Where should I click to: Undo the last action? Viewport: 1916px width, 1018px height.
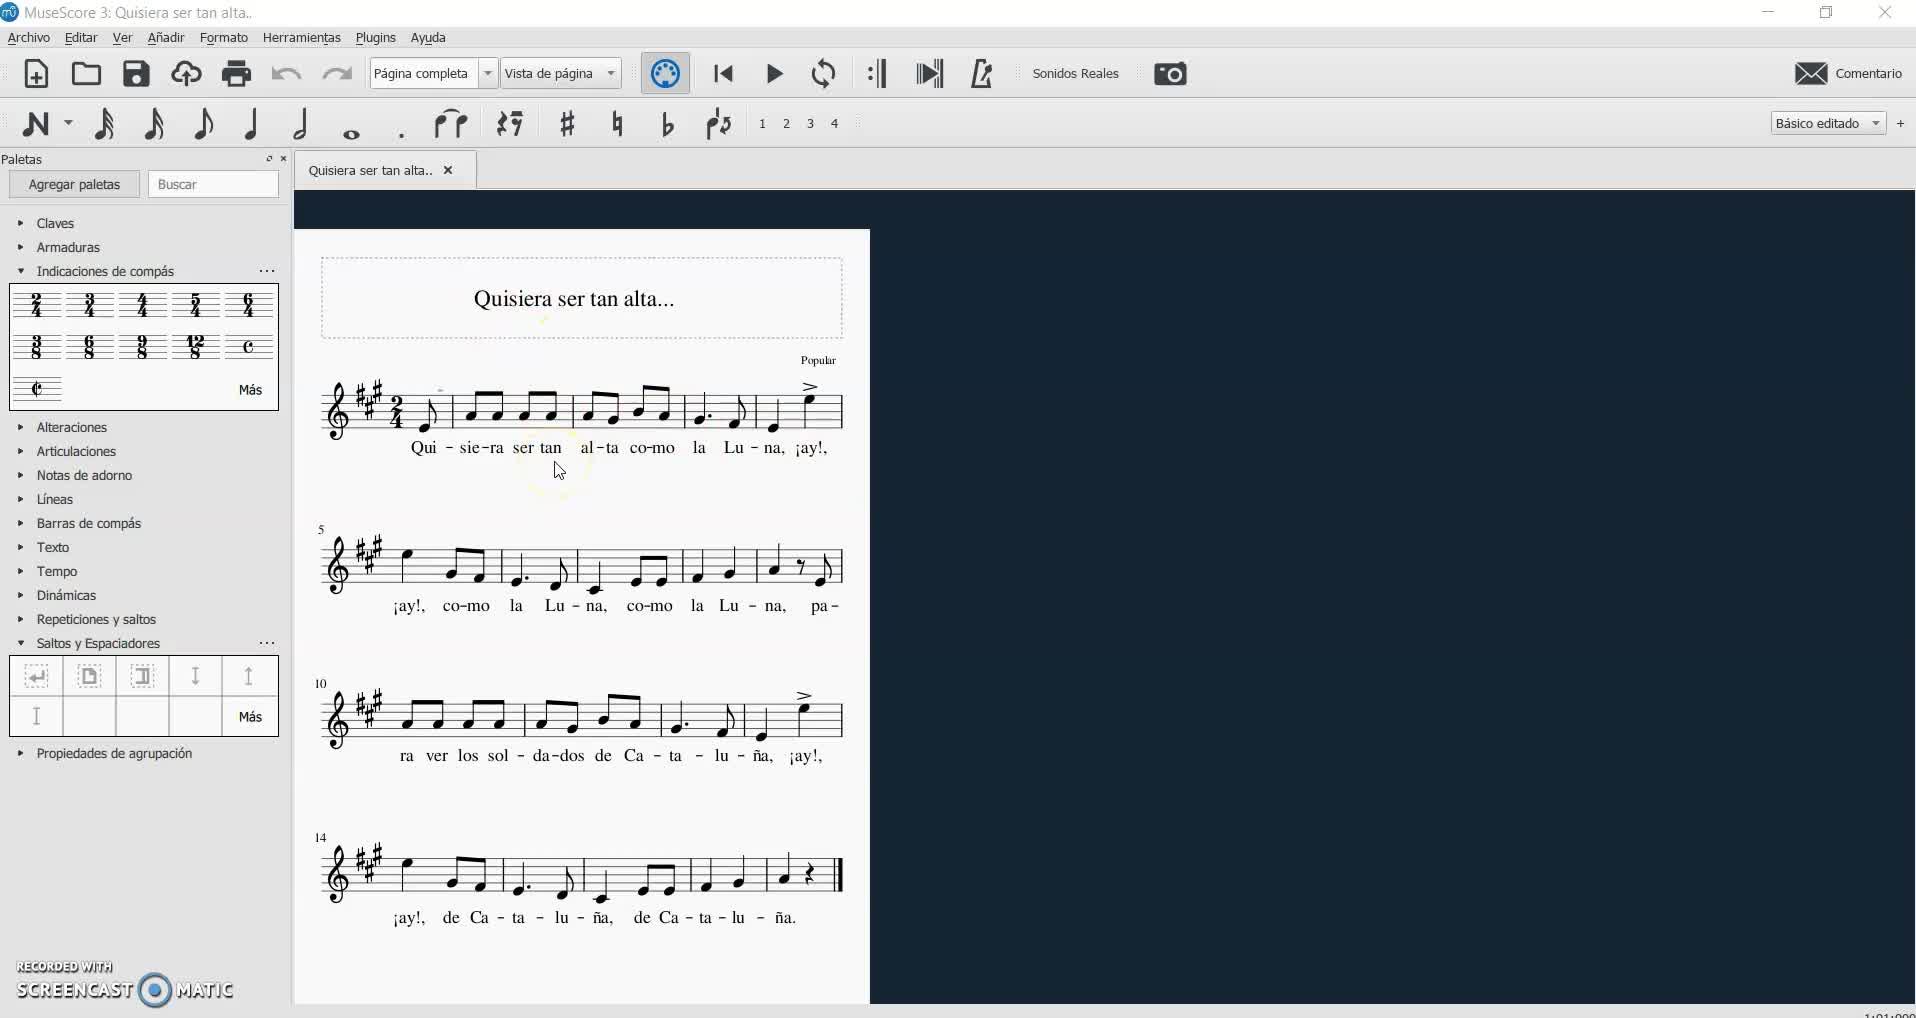point(287,74)
